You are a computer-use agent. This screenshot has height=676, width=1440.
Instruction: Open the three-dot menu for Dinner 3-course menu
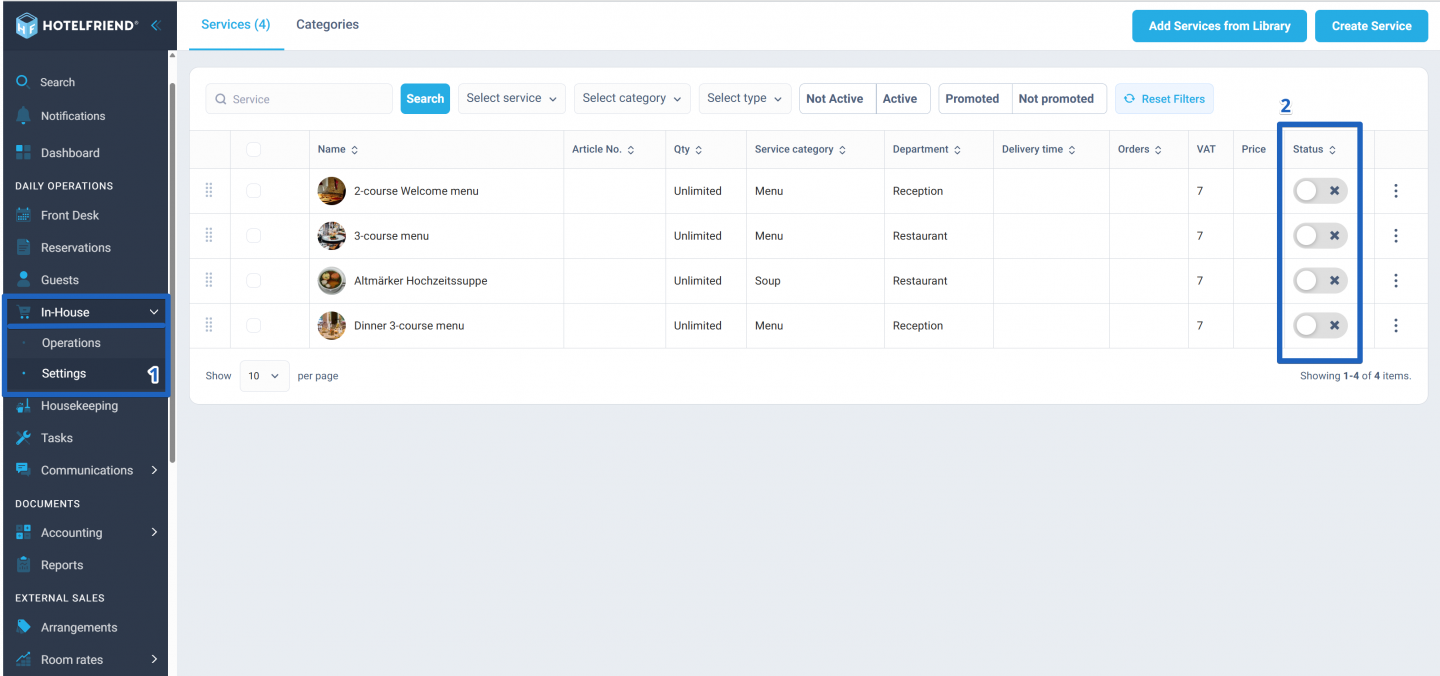point(1396,325)
